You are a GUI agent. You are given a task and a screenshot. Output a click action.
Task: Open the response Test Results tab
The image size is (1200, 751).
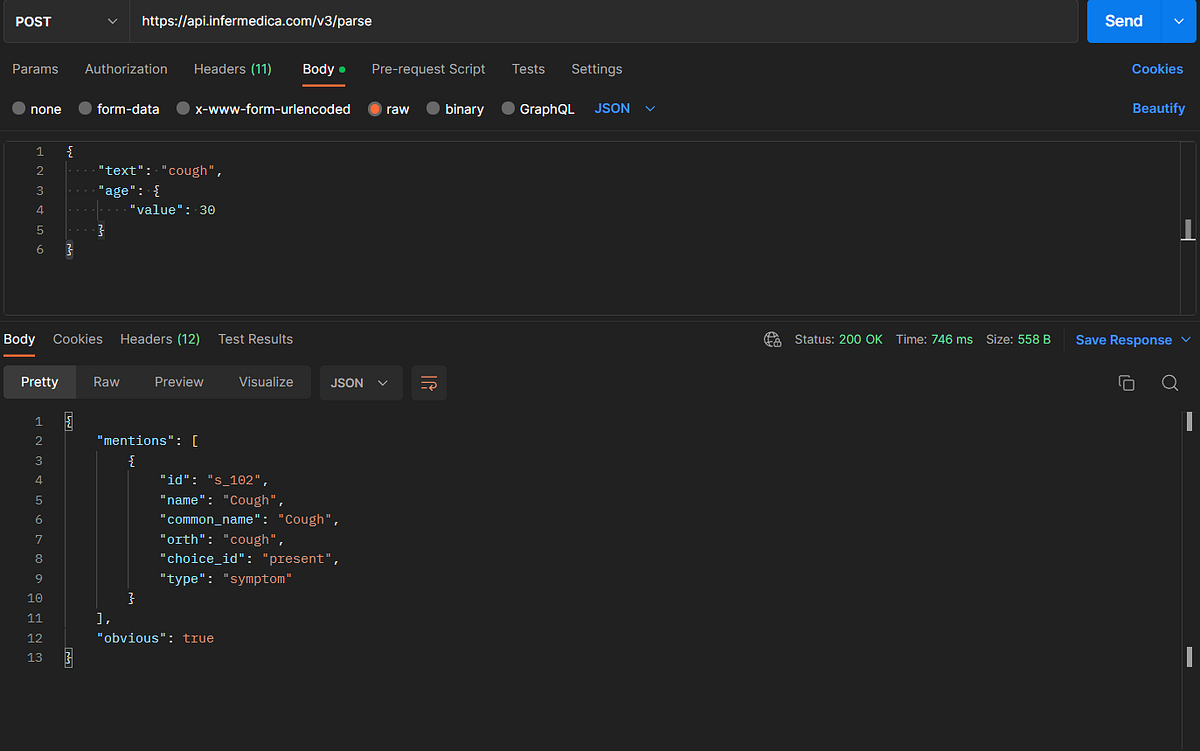[256, 339]
